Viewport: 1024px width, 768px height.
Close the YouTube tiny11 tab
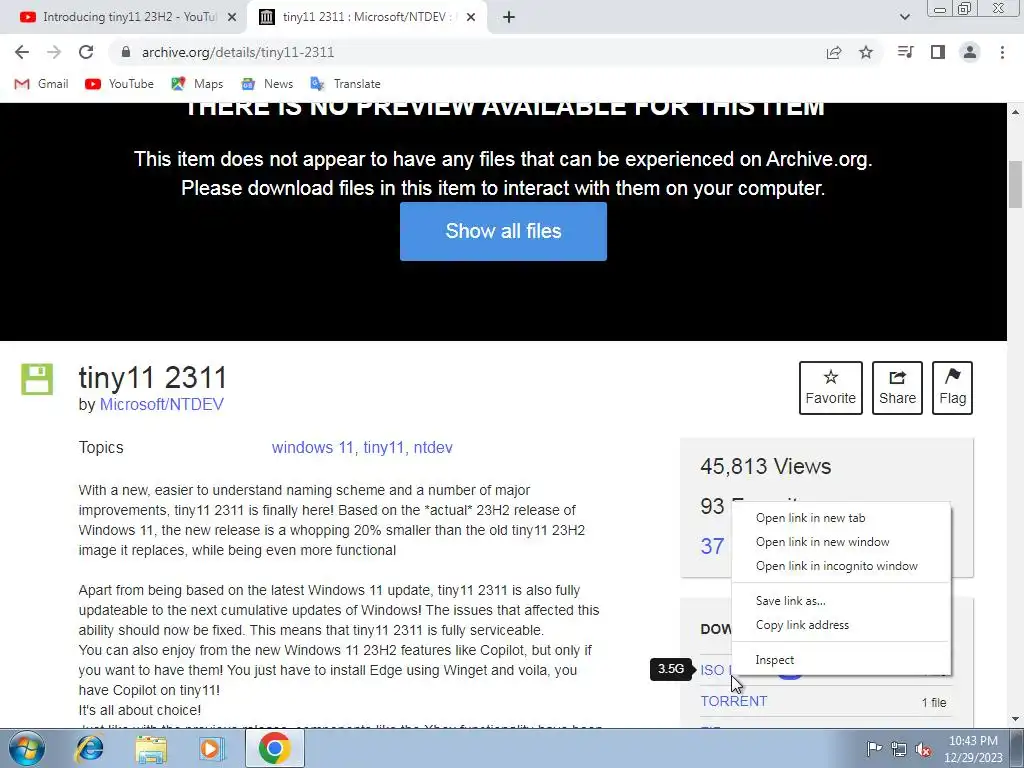pyautogui.click(x=232, y=18)
